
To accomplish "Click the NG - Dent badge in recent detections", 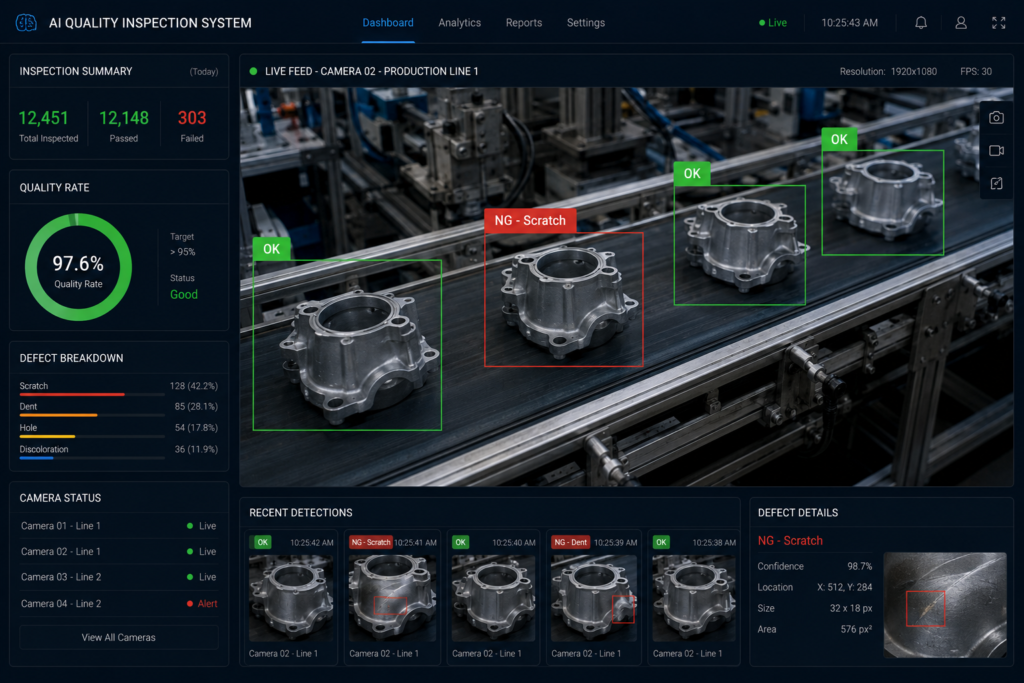I will [x=571, y=542].
